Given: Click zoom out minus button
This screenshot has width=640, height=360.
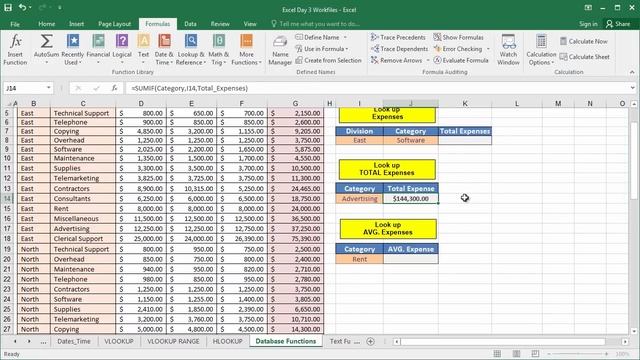Looking at the screenshot, I should [549, 353].
